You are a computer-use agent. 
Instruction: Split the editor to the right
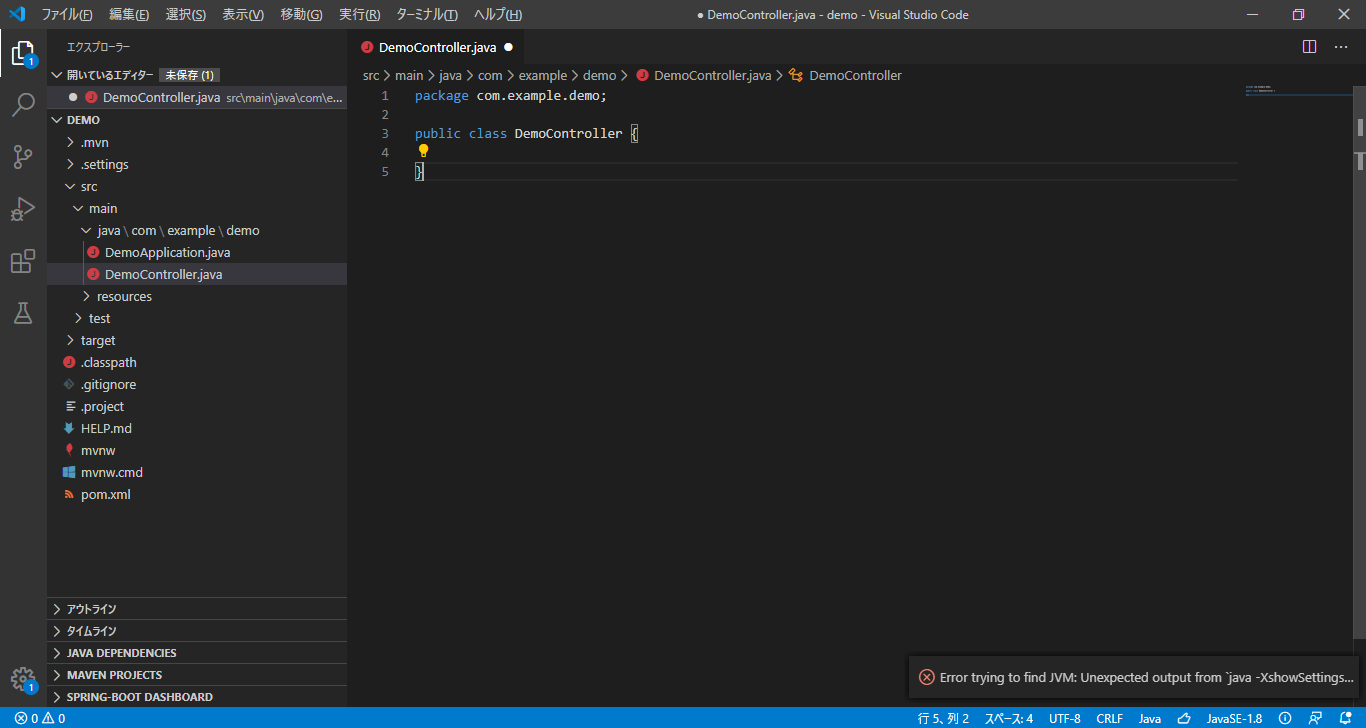coord(1310,47)
